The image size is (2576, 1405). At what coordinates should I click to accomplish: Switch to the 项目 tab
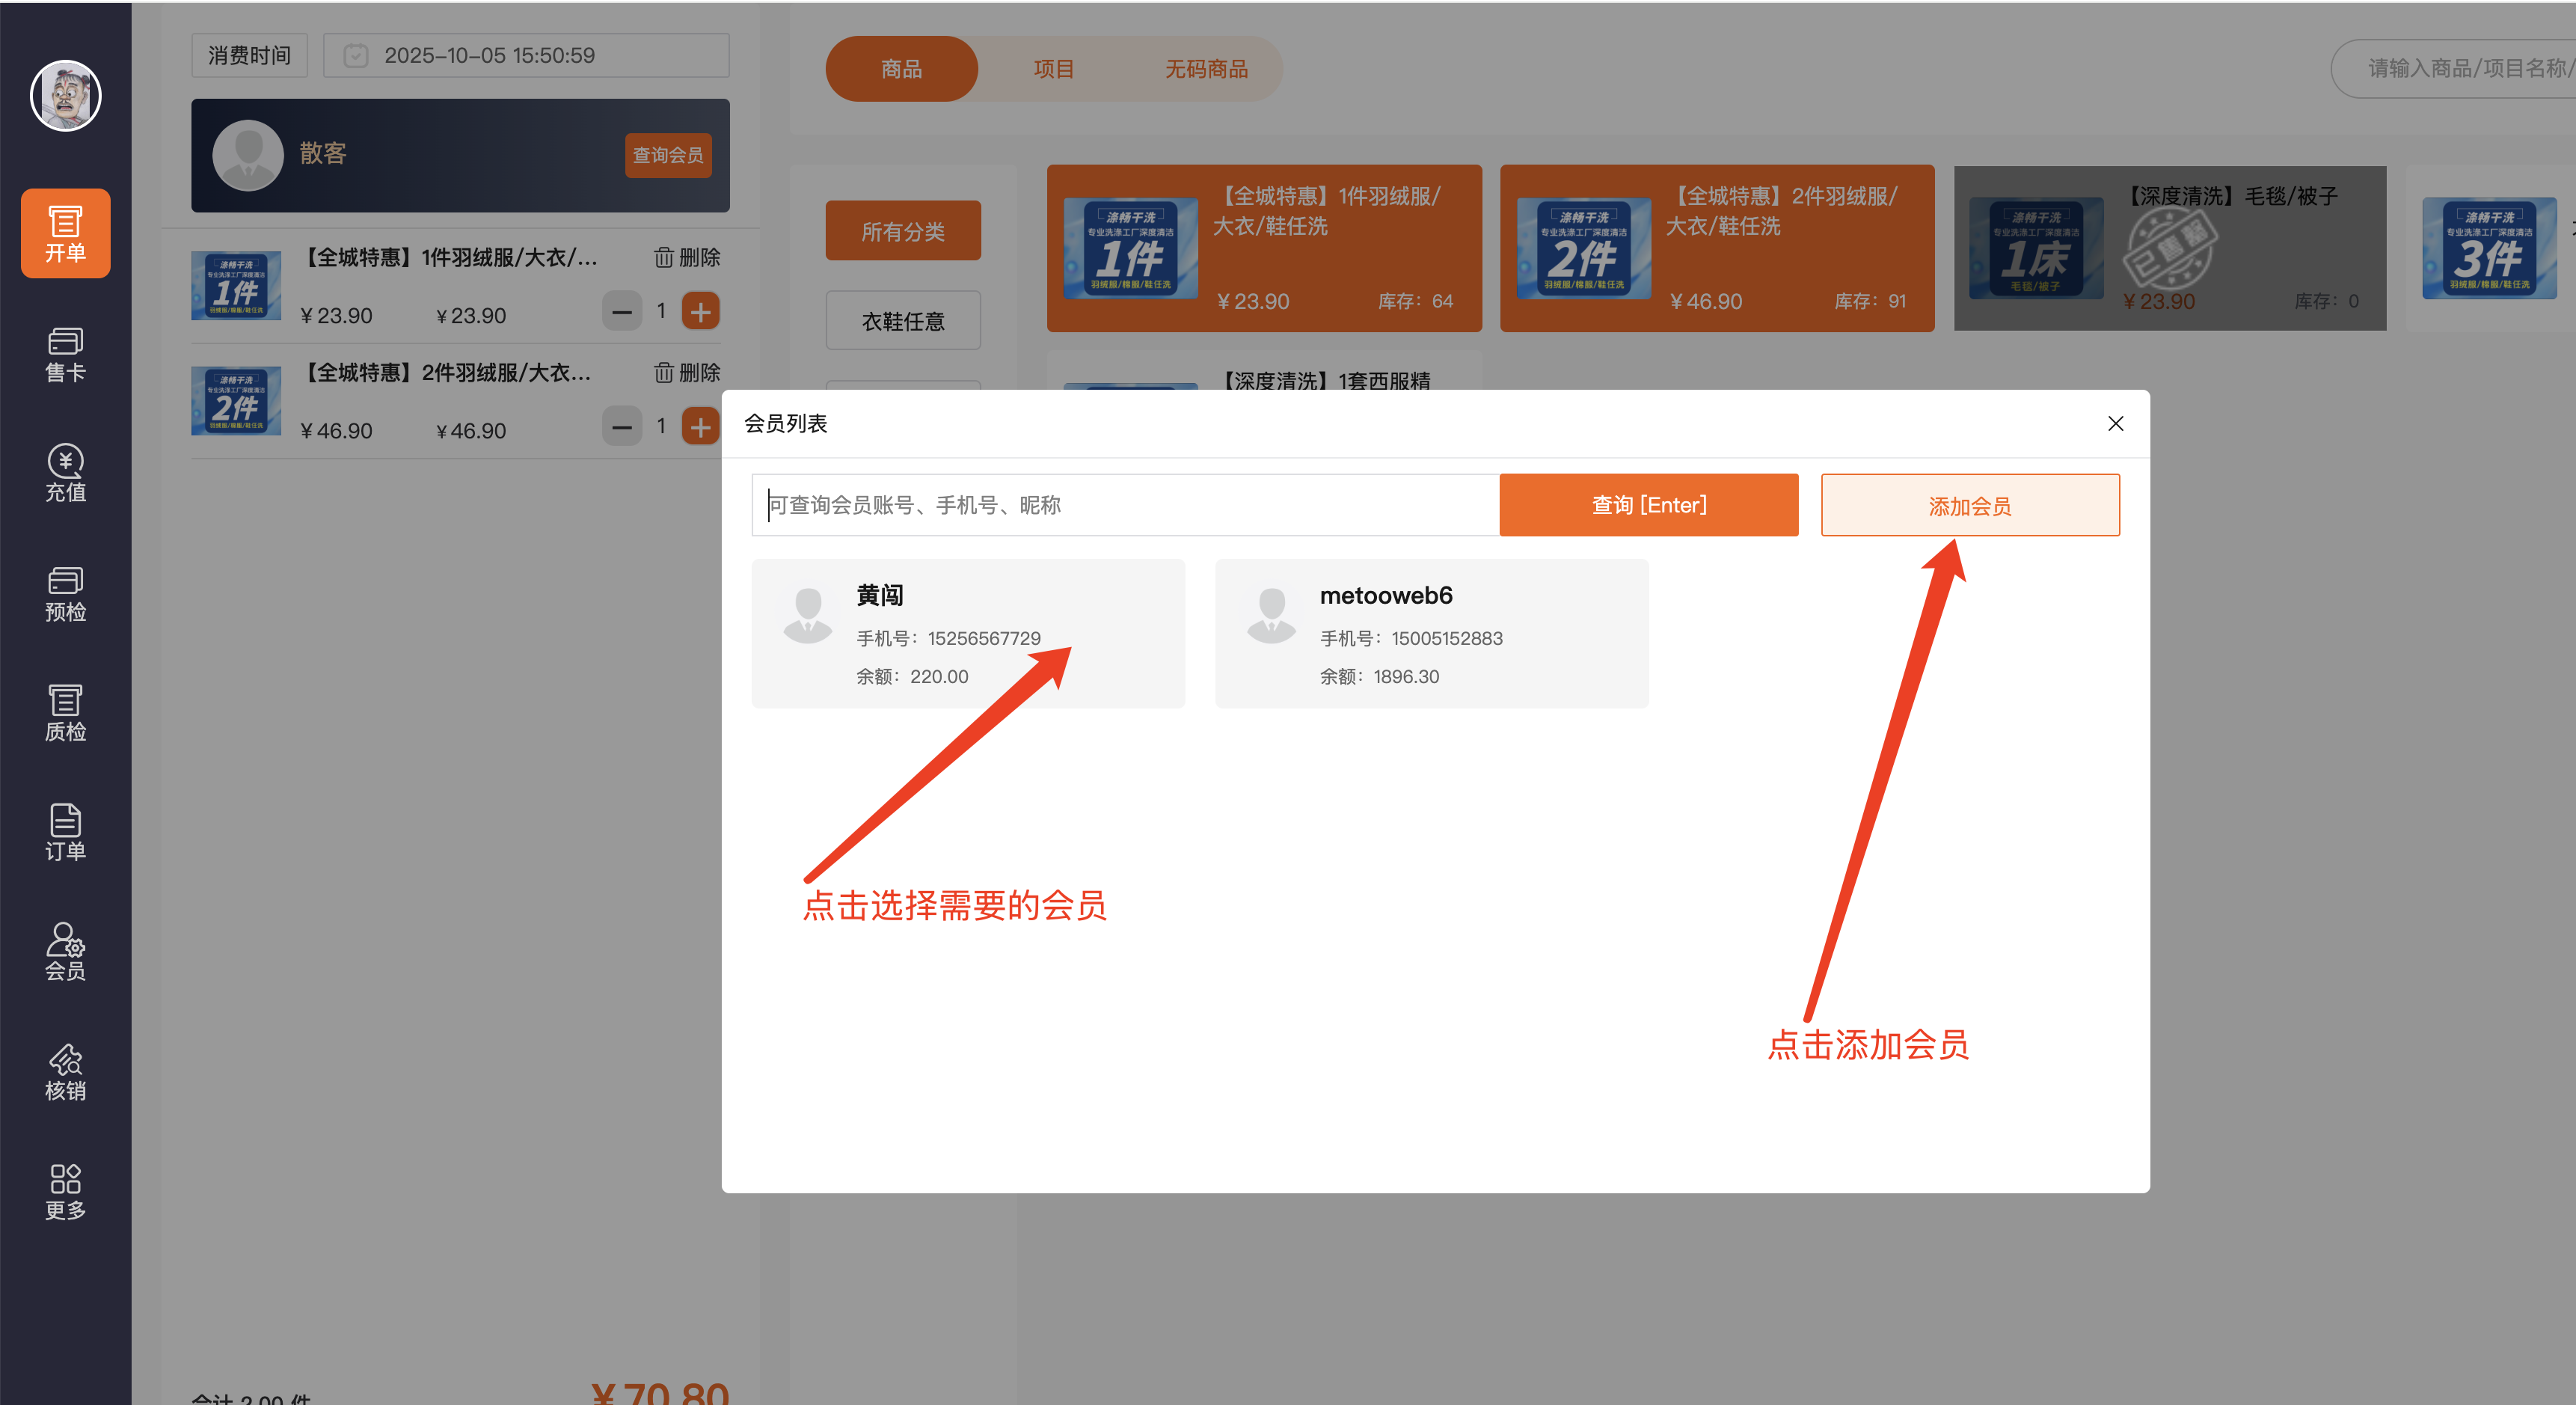(x=1053, y=69)
